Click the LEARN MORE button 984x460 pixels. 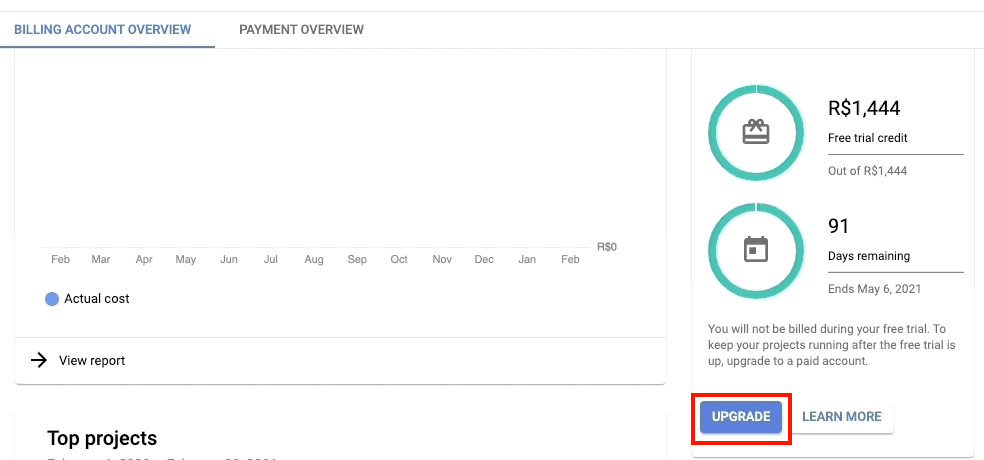click(x=842, y=417)
